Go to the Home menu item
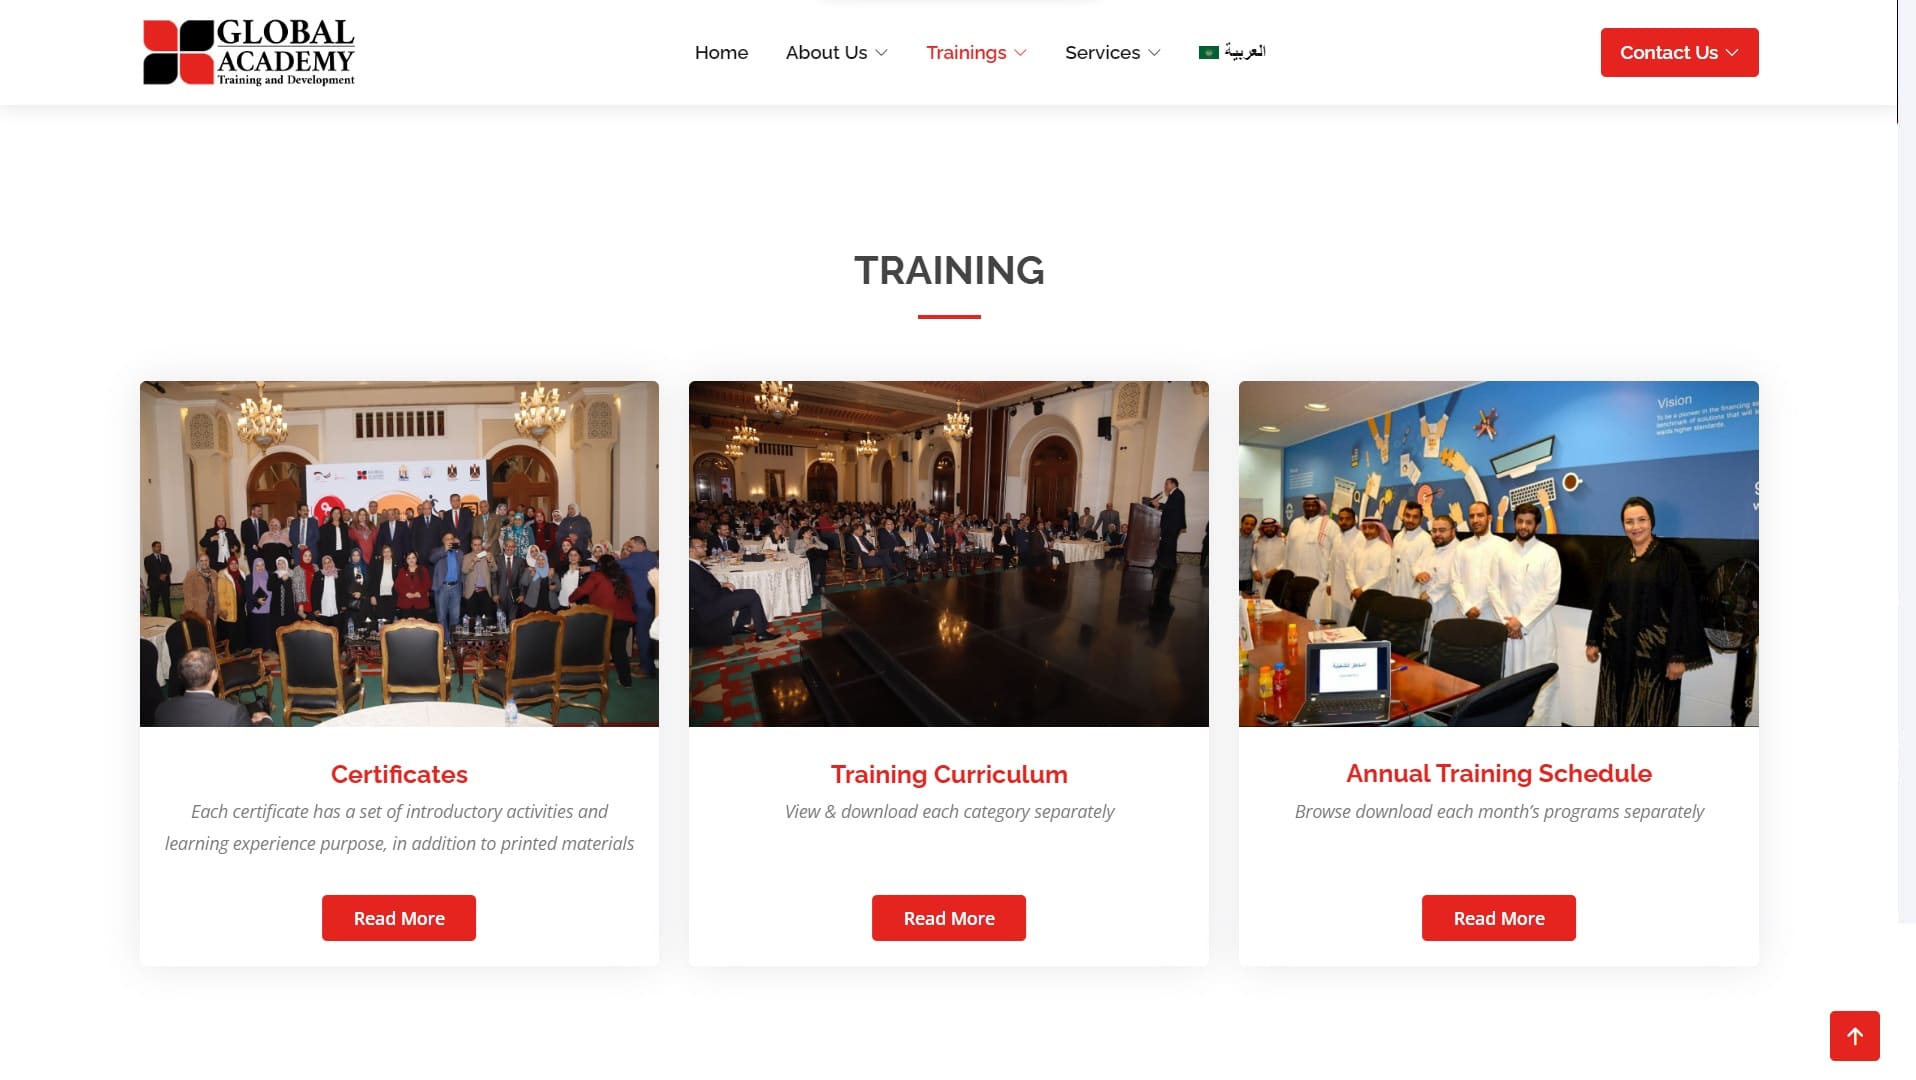The image size is (1916, 1080). point(721,52)
